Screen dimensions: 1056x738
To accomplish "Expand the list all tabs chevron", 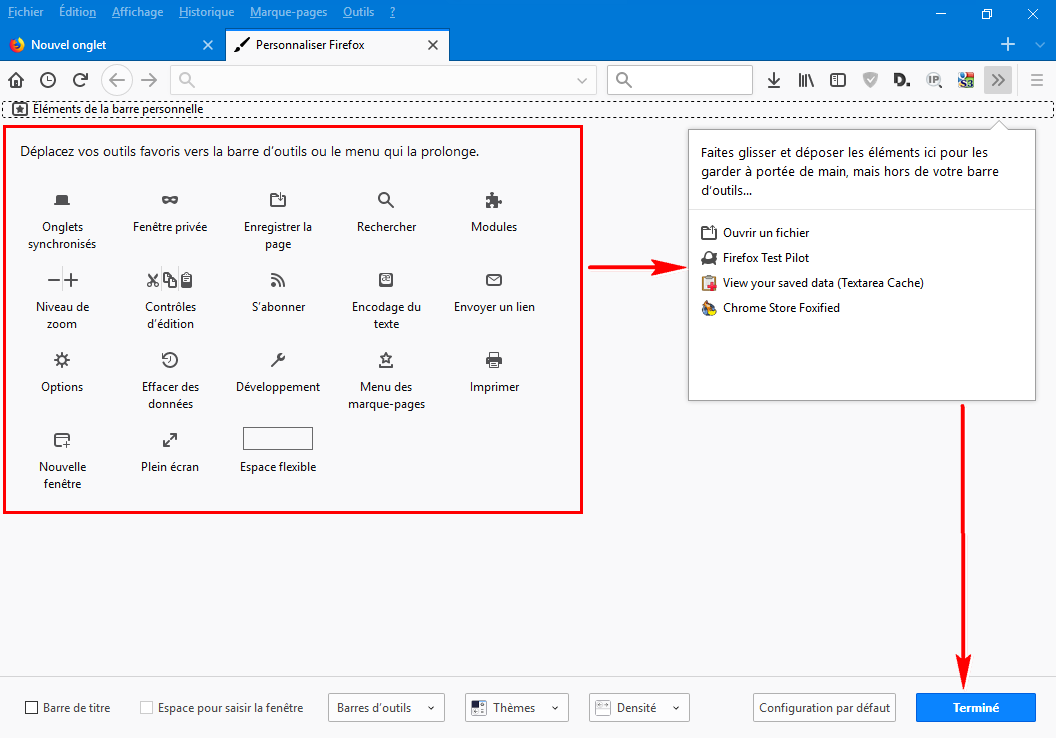I will pos(1040,44).
